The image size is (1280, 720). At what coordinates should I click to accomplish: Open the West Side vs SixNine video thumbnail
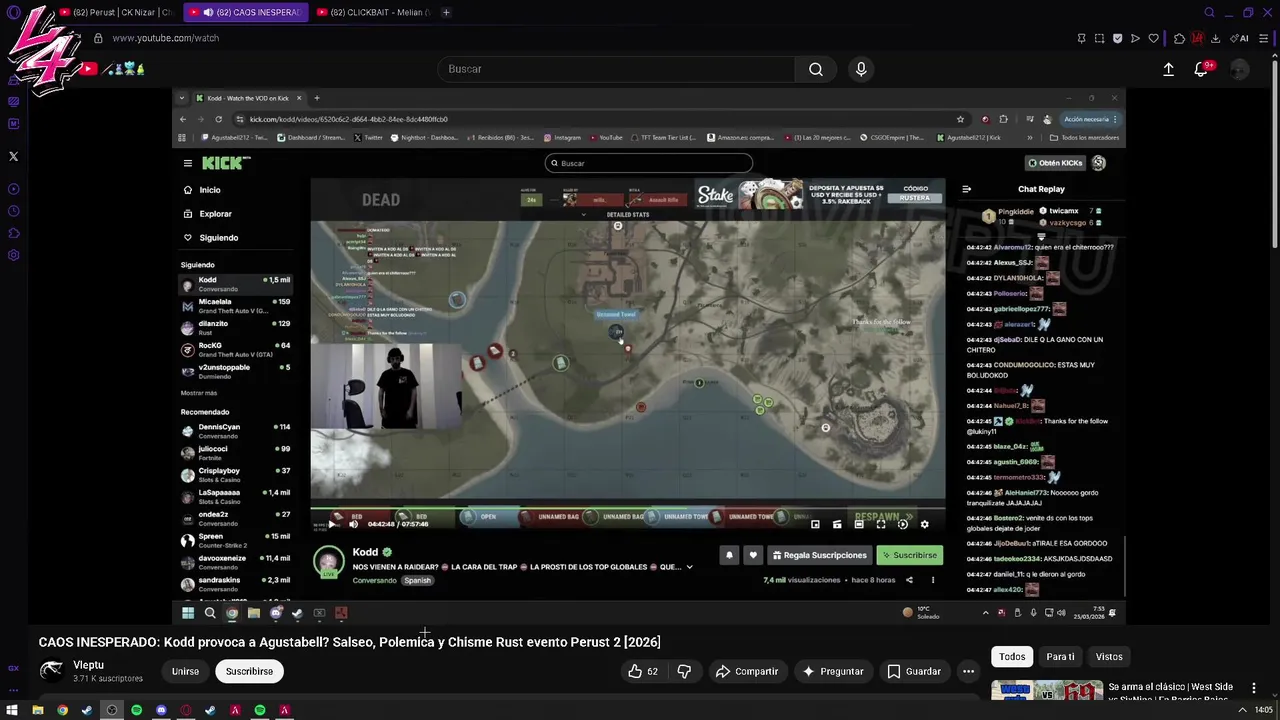coord(1045,690)
